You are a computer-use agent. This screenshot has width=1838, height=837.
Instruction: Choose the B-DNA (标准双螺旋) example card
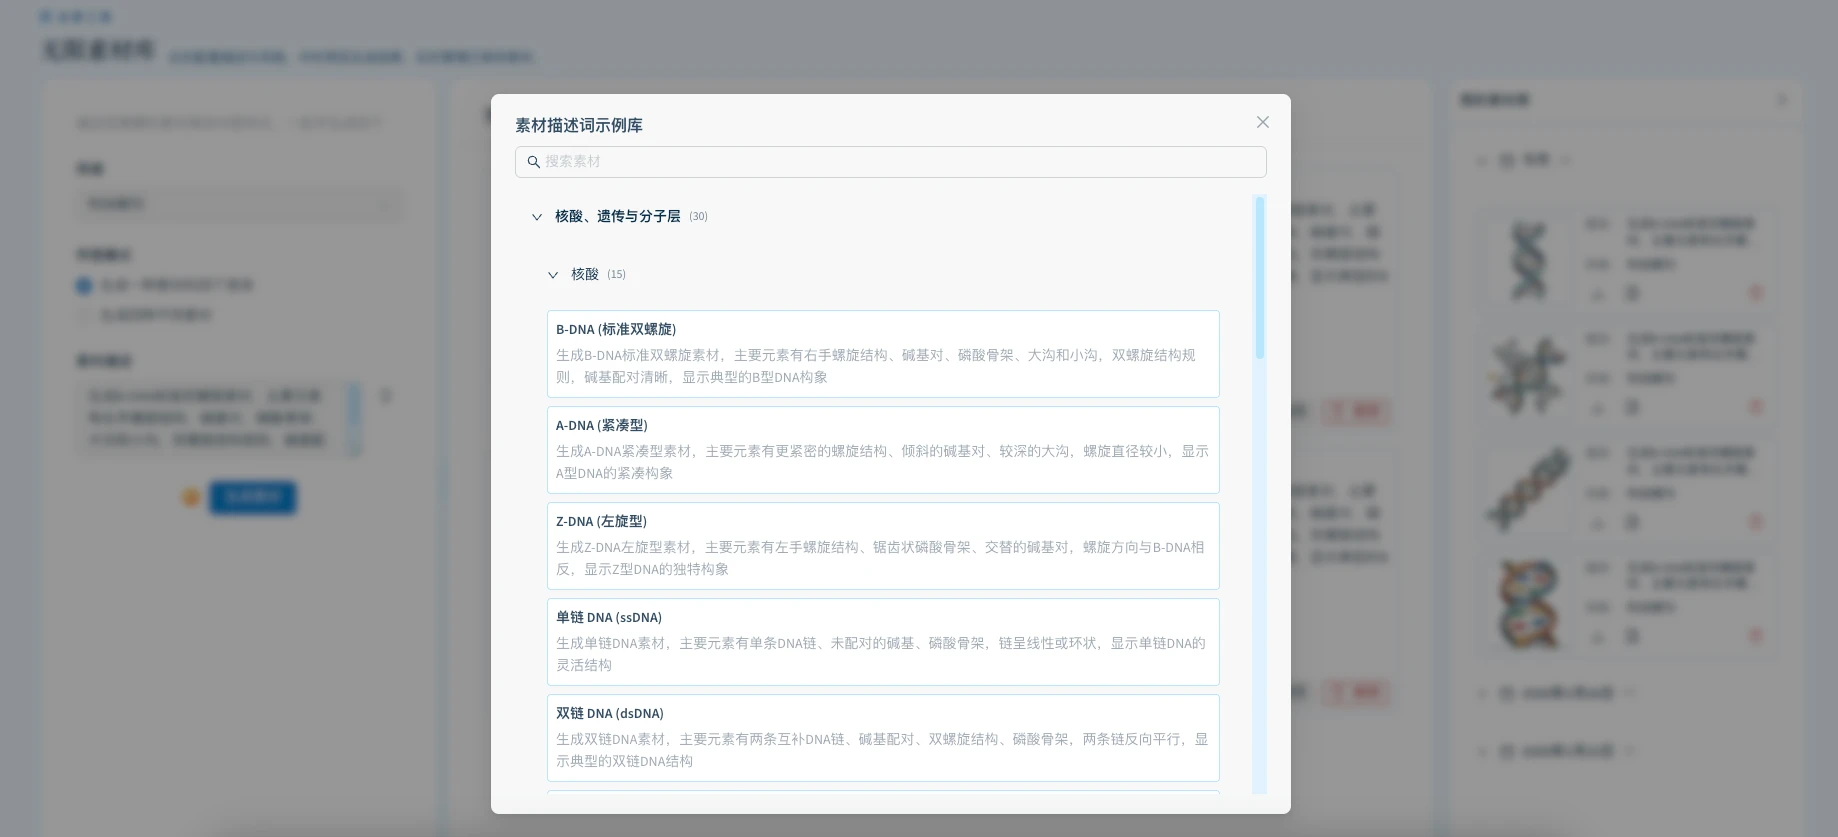click(883, 354)
